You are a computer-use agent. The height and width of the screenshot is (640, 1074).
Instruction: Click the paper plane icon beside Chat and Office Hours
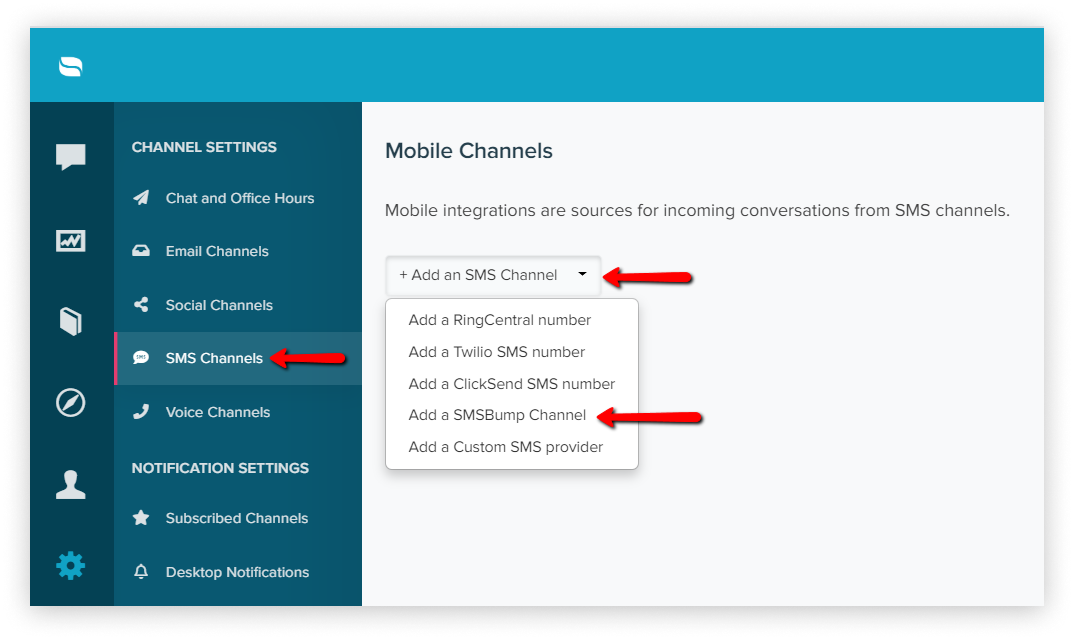tap(141, 198)
